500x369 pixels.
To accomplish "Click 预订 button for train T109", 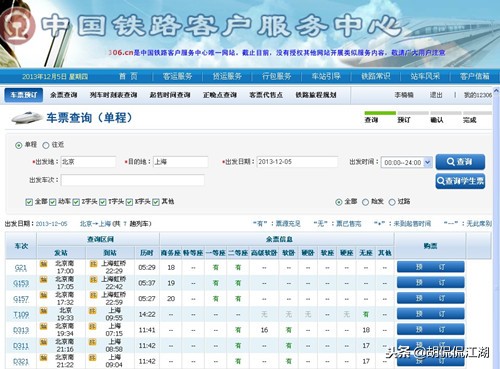I will (x=430, y=314).
